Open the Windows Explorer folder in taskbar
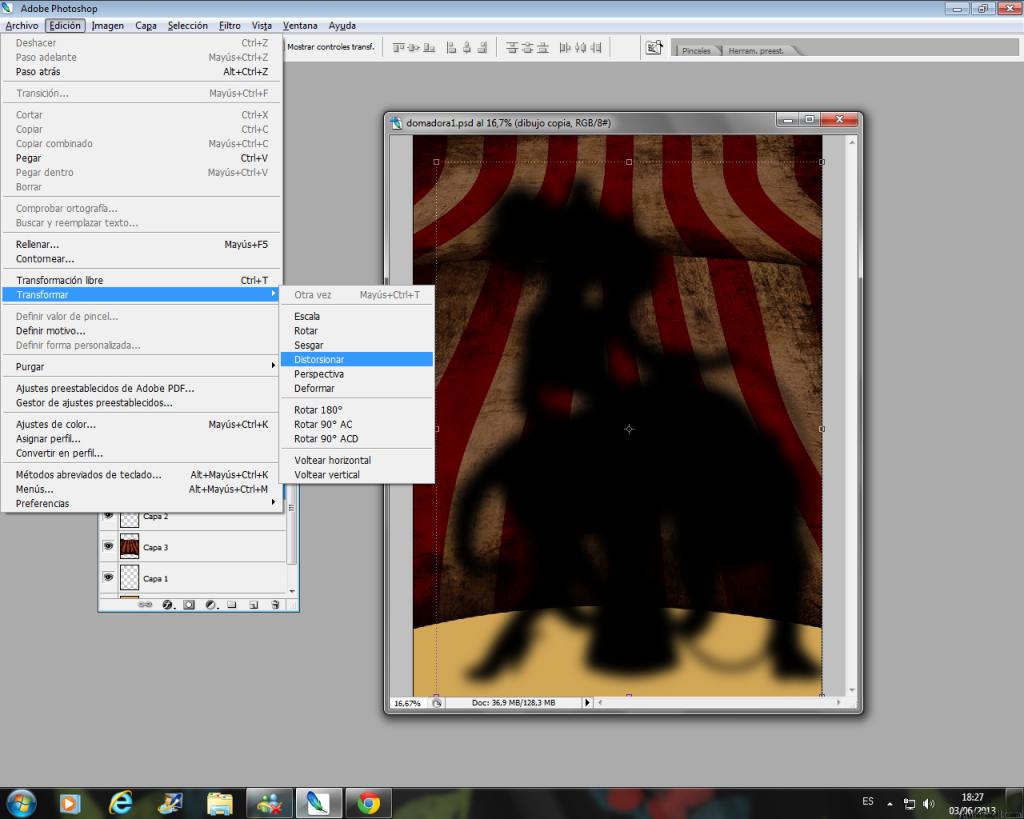Viewport: 1024px width, 819px height. pyautogui.click(x=220, y=803)
